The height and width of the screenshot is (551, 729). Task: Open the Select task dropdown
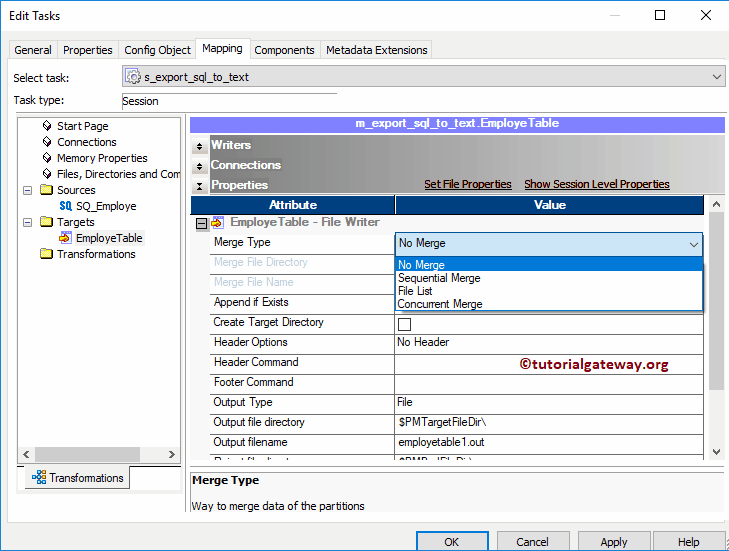(716, 77)
